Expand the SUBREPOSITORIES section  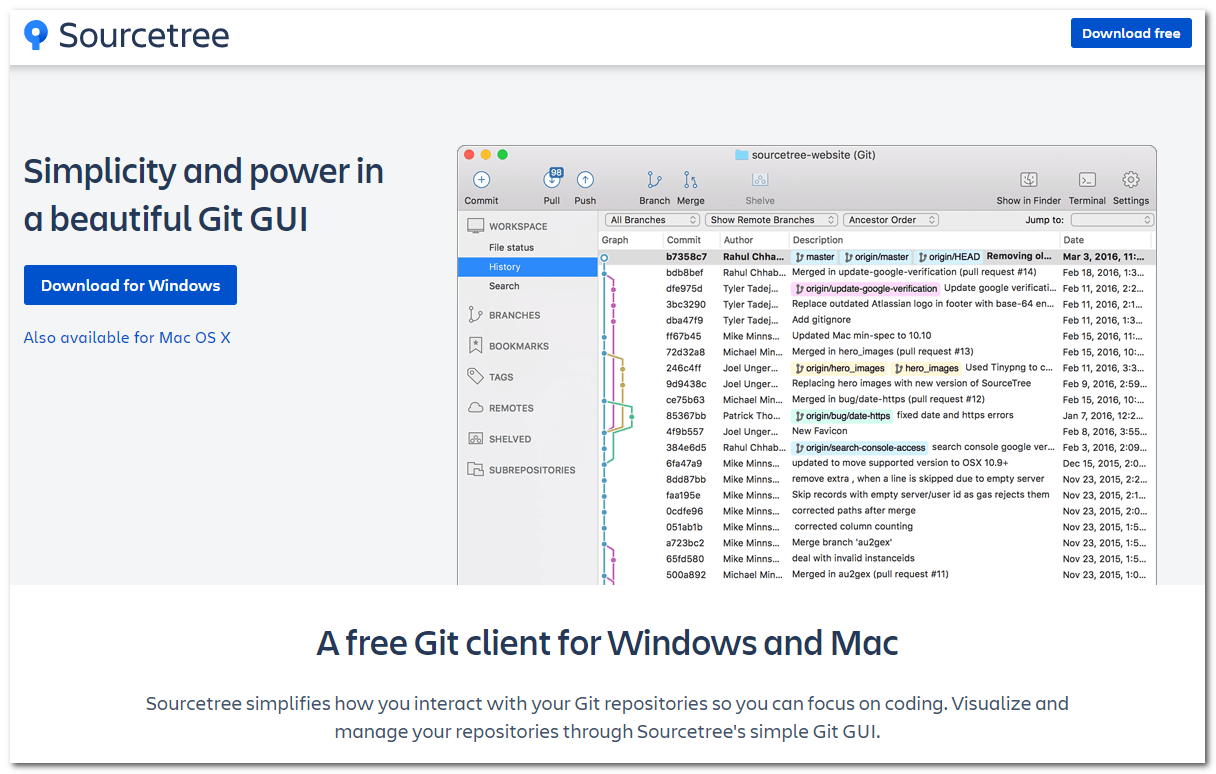[532, 470]
